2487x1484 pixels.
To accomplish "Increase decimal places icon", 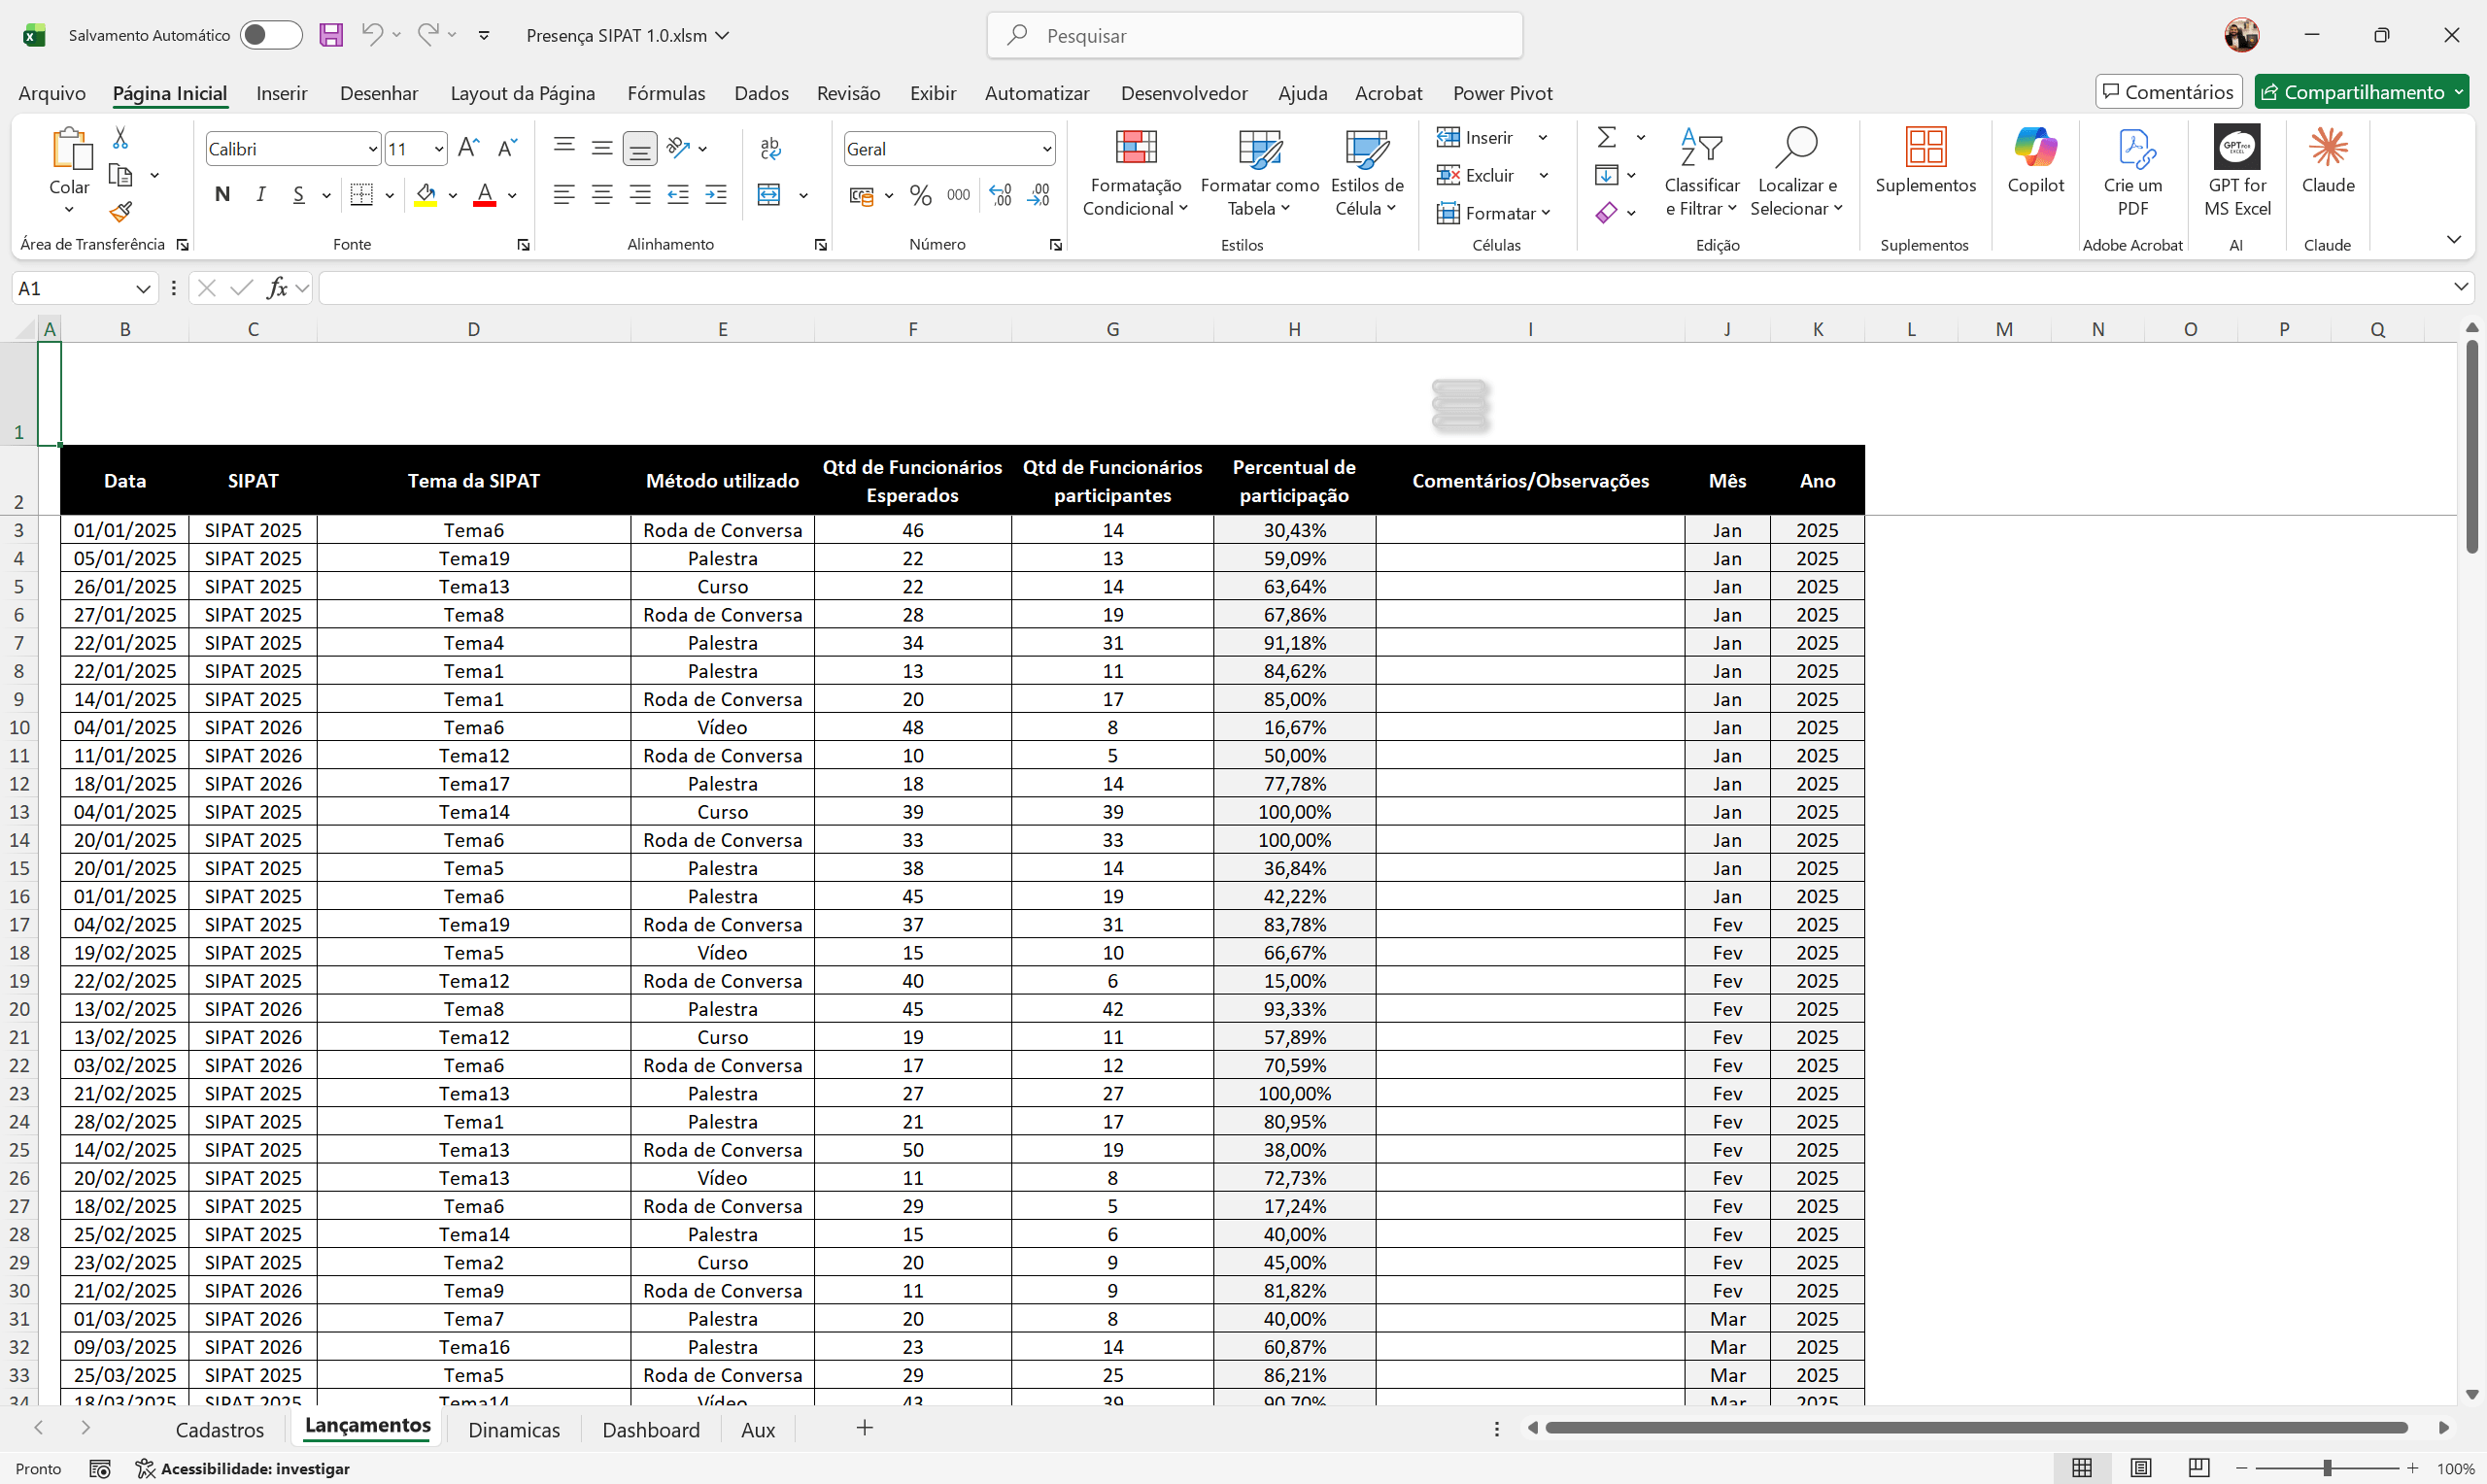I will coord(1000,195).
